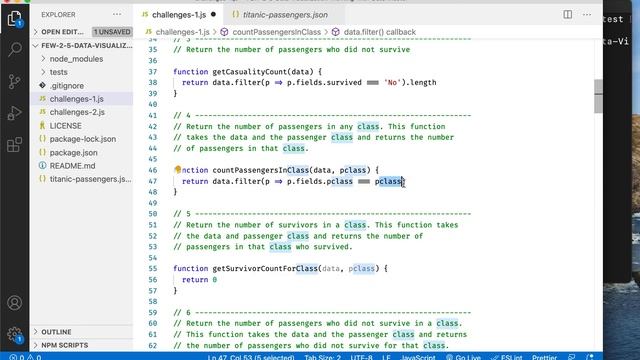Expand the Outline section

82,332
